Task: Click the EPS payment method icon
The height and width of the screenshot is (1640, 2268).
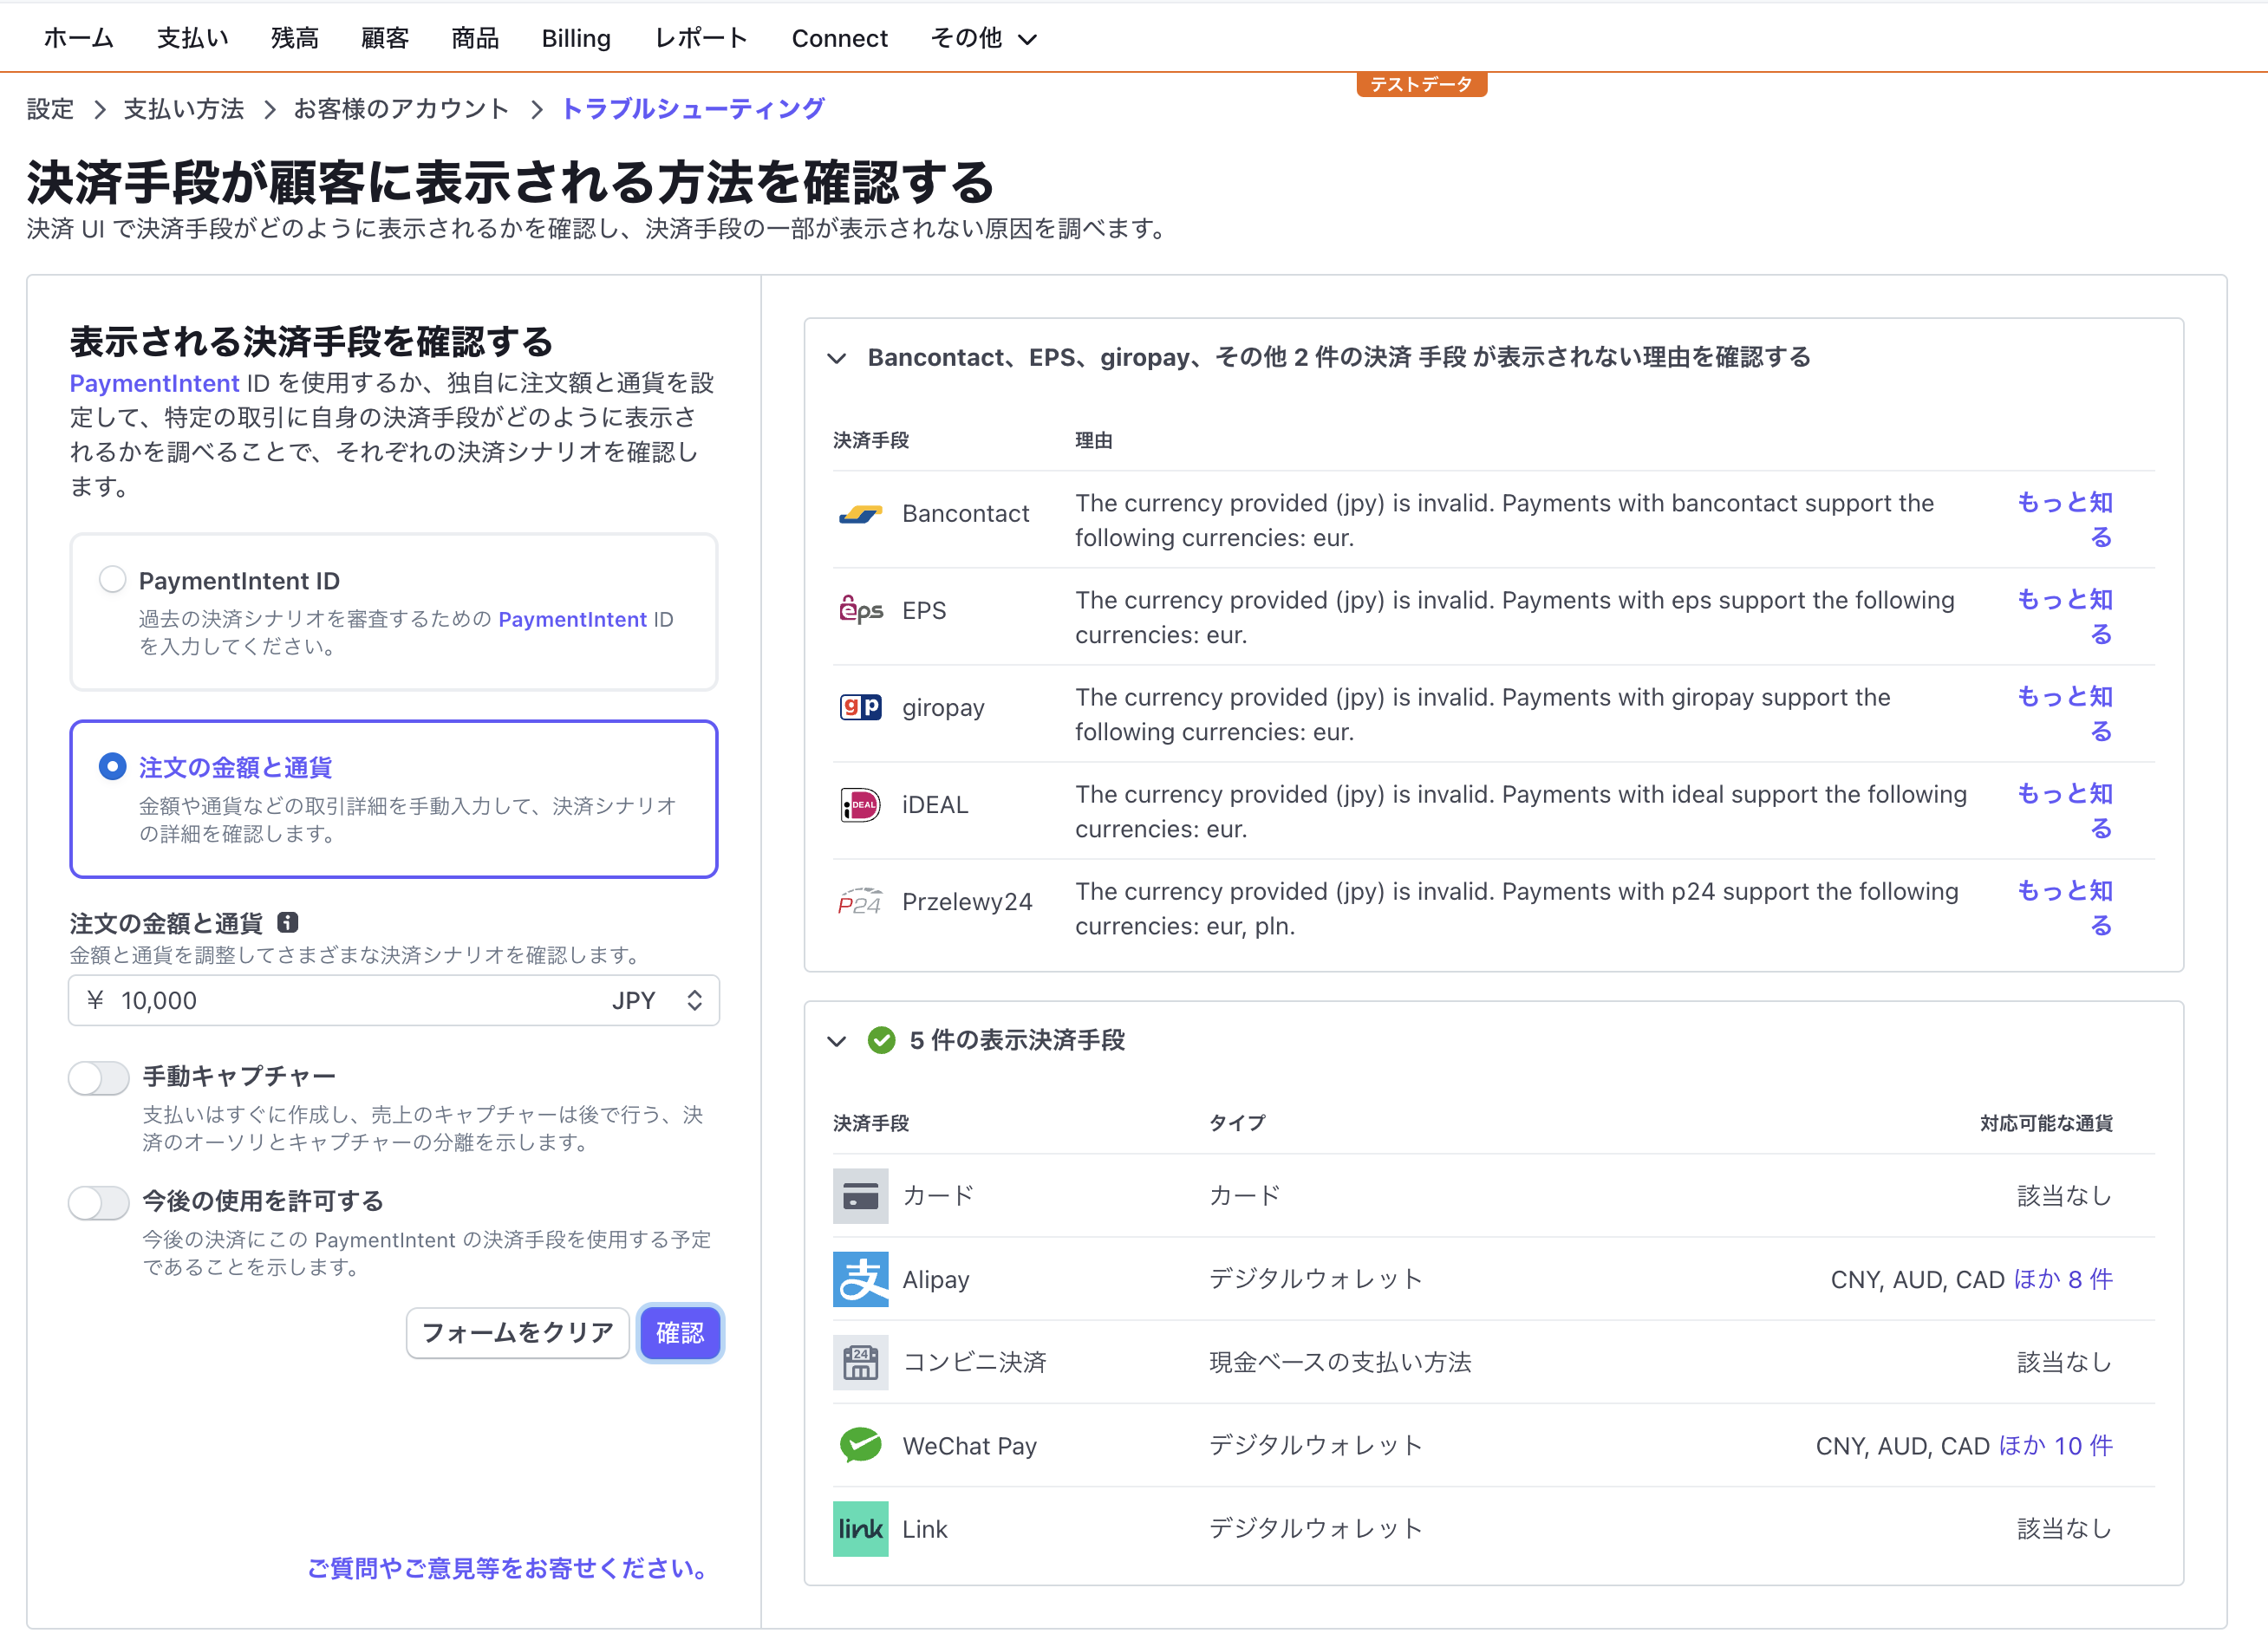Action: (x=860, y=610)
